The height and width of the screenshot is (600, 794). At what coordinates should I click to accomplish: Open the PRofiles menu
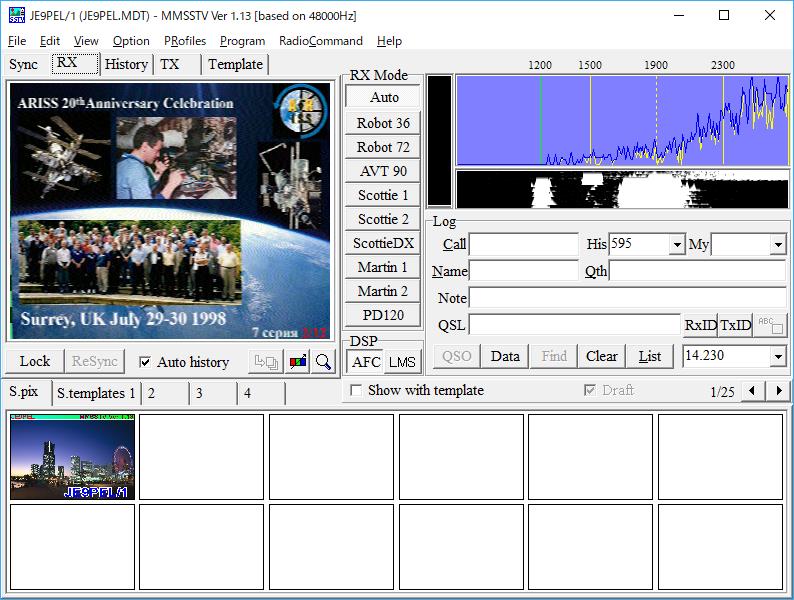185,41
